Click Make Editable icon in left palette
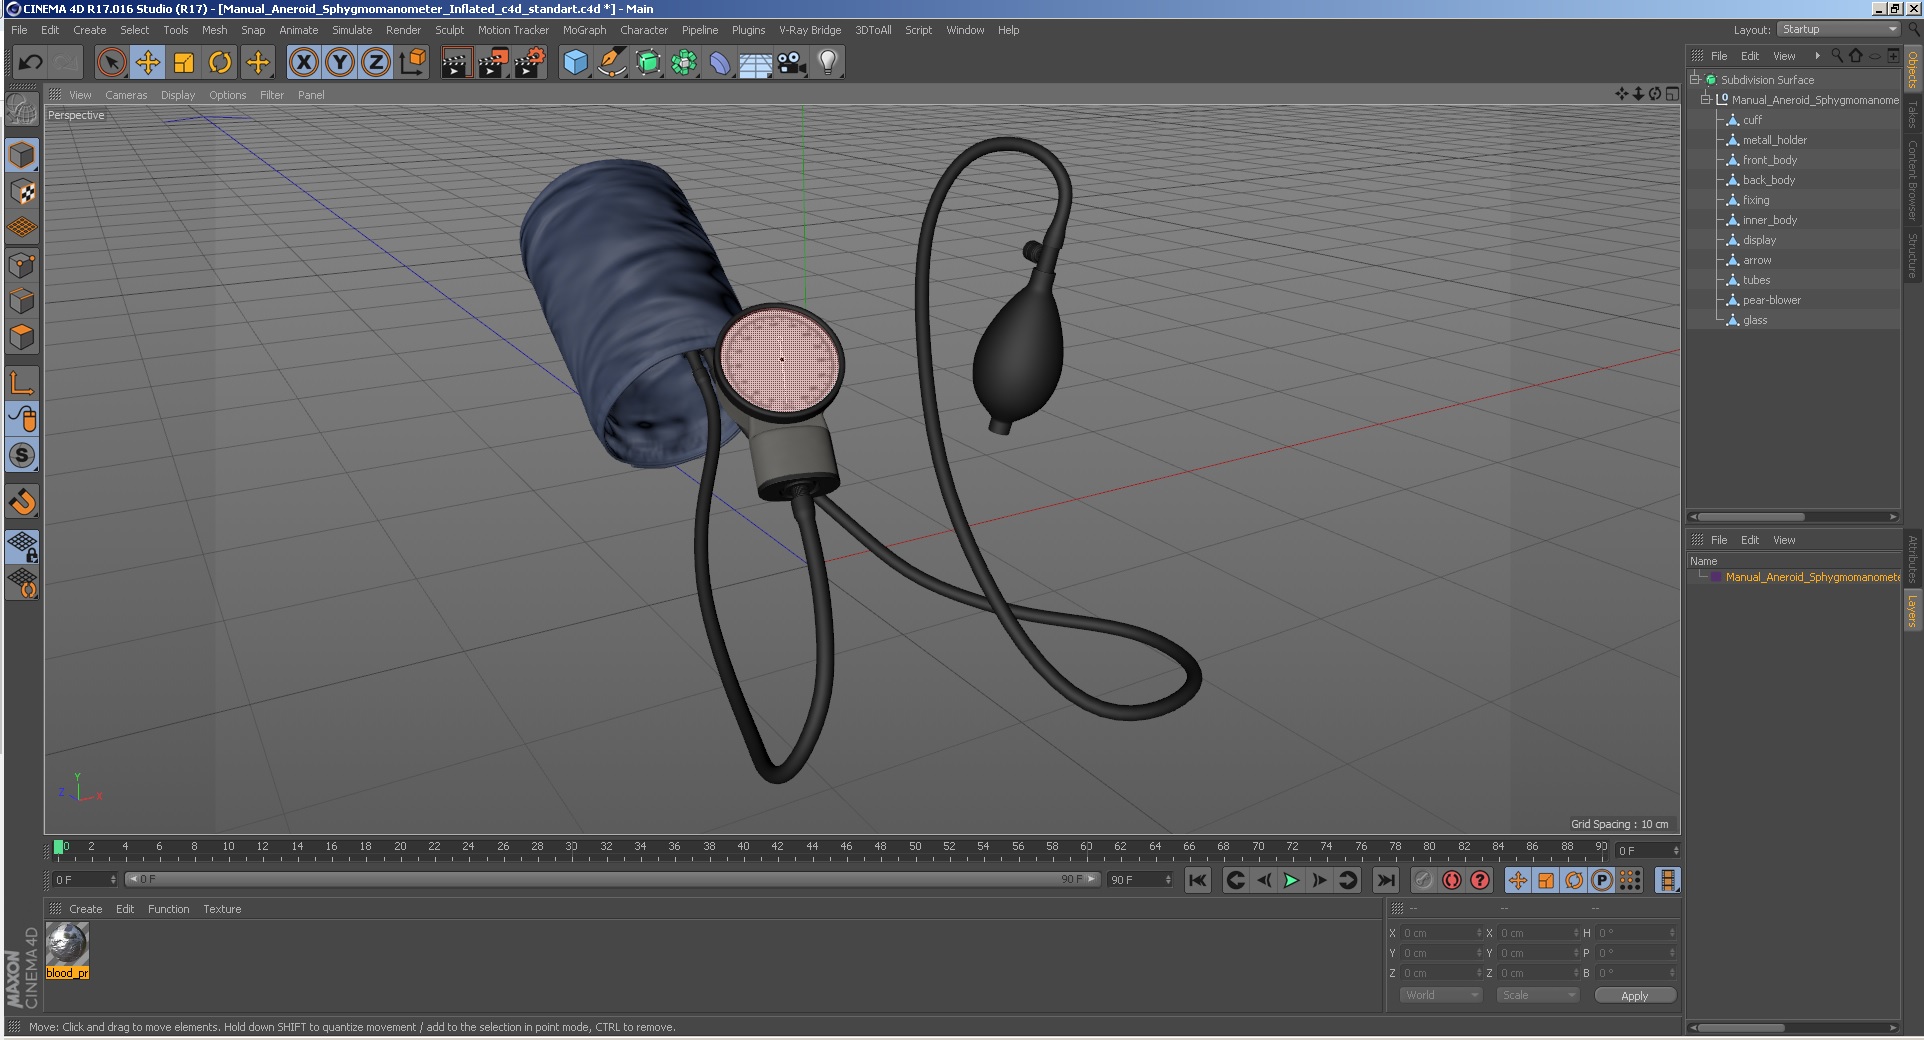The image size is (1924, 1040). (22, 110)
